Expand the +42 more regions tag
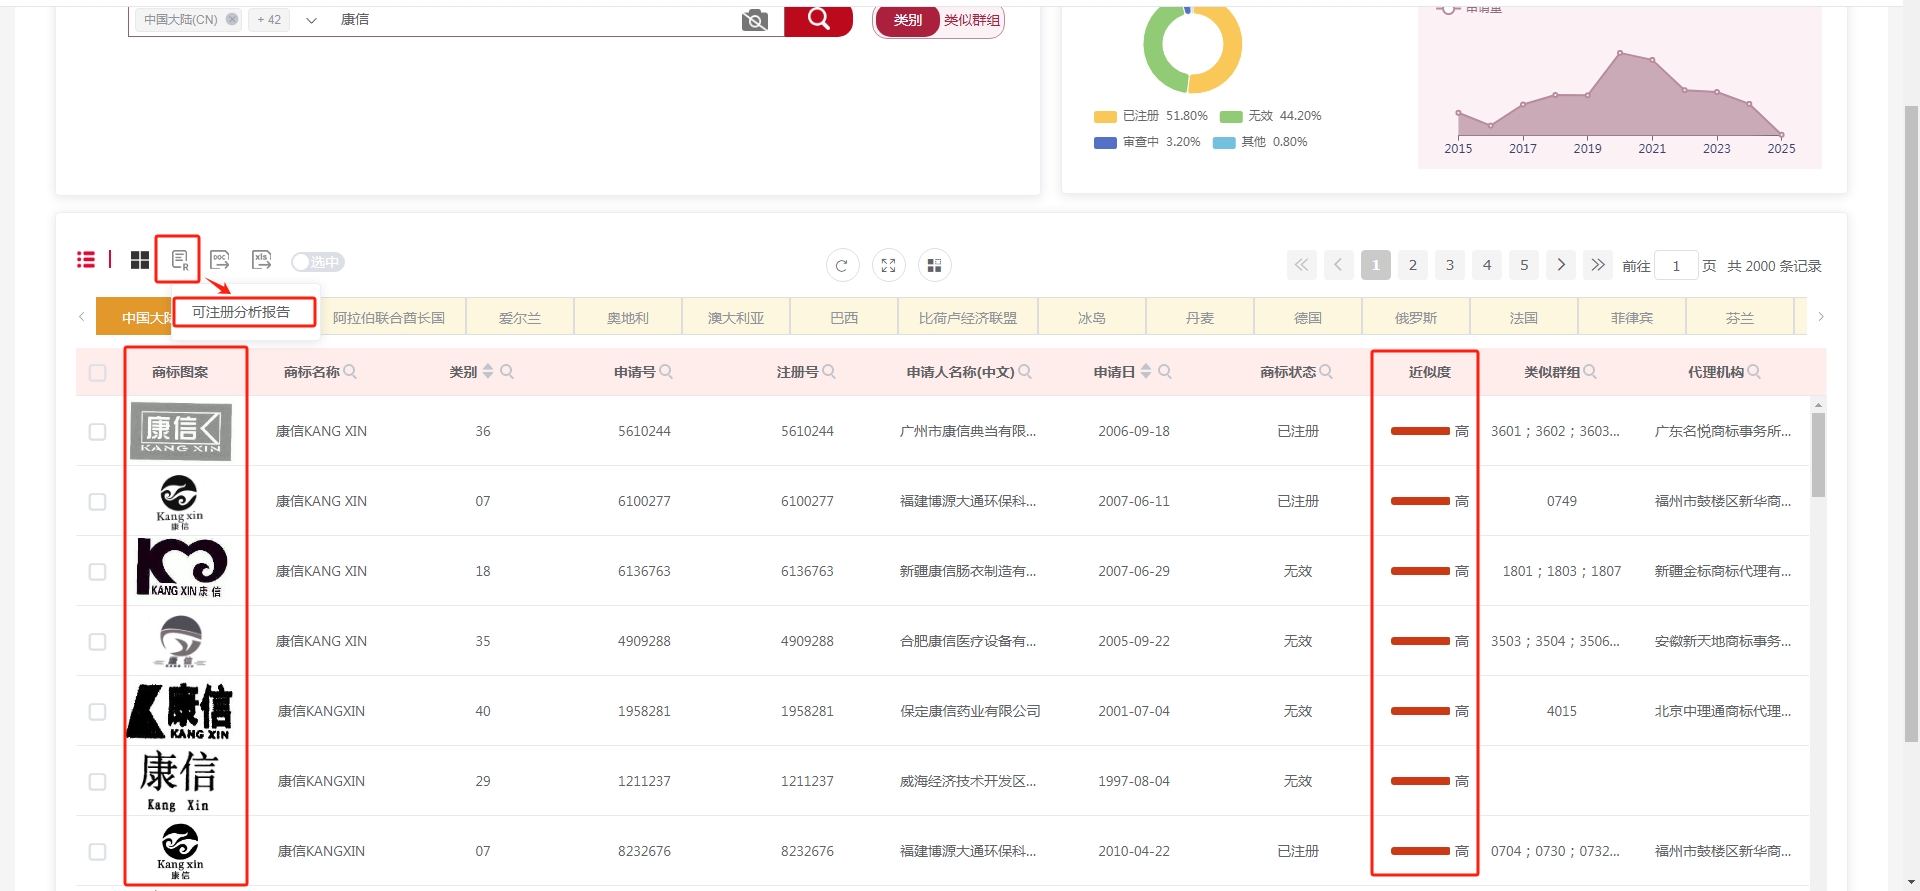 (x=269, y=19)
